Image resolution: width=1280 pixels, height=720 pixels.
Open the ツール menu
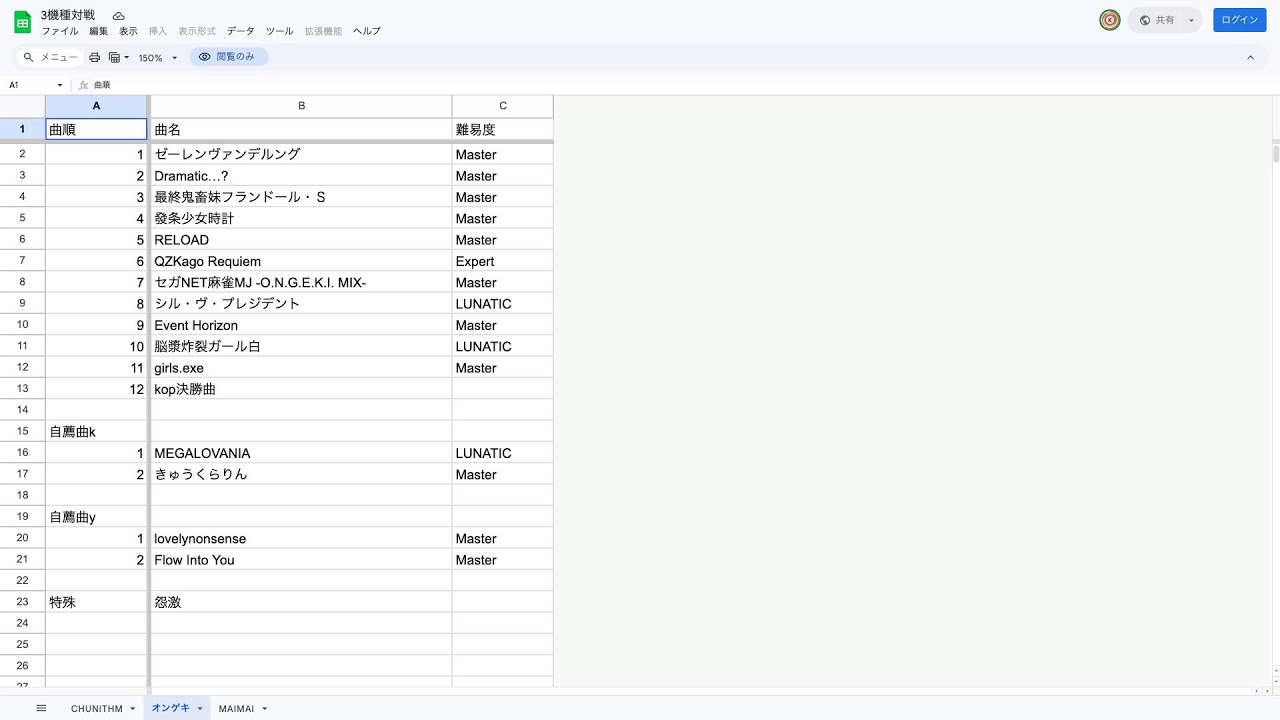pos(280,31)
